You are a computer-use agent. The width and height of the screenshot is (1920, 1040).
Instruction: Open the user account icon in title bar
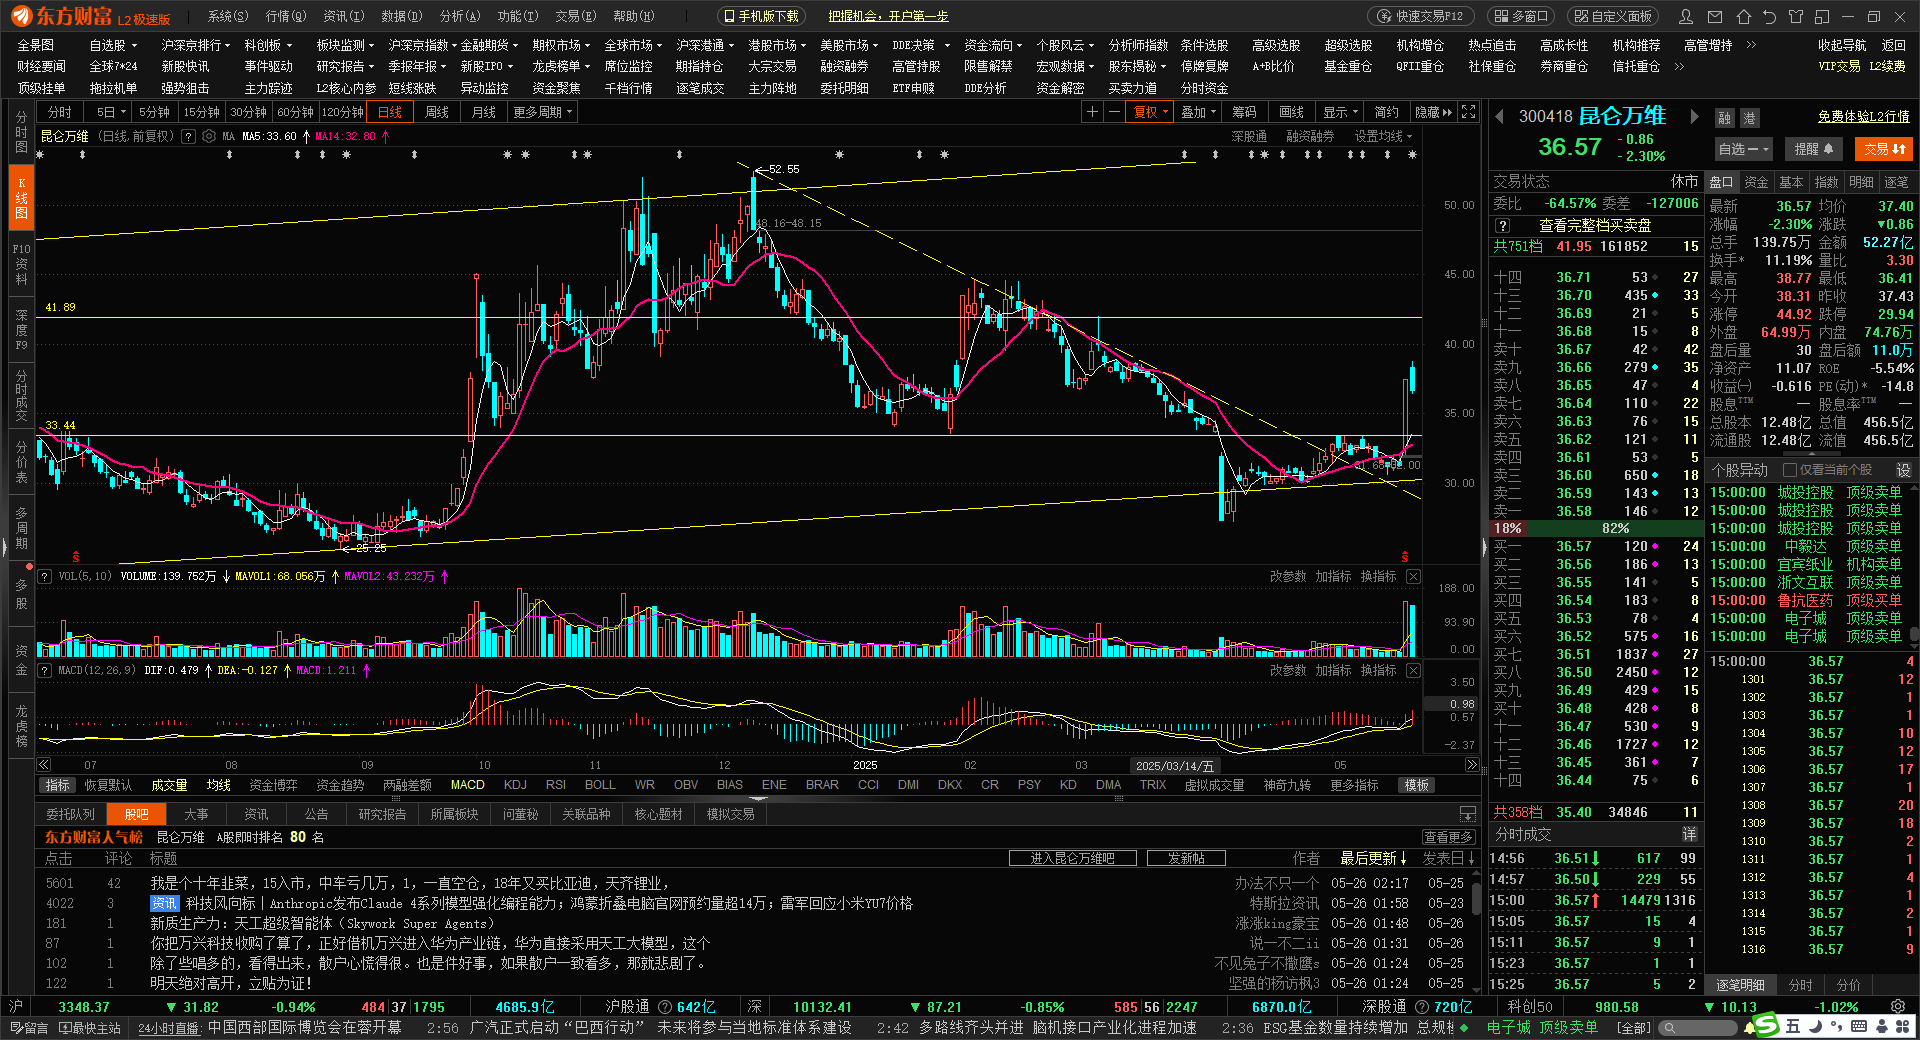click(x=1686, y=16)
